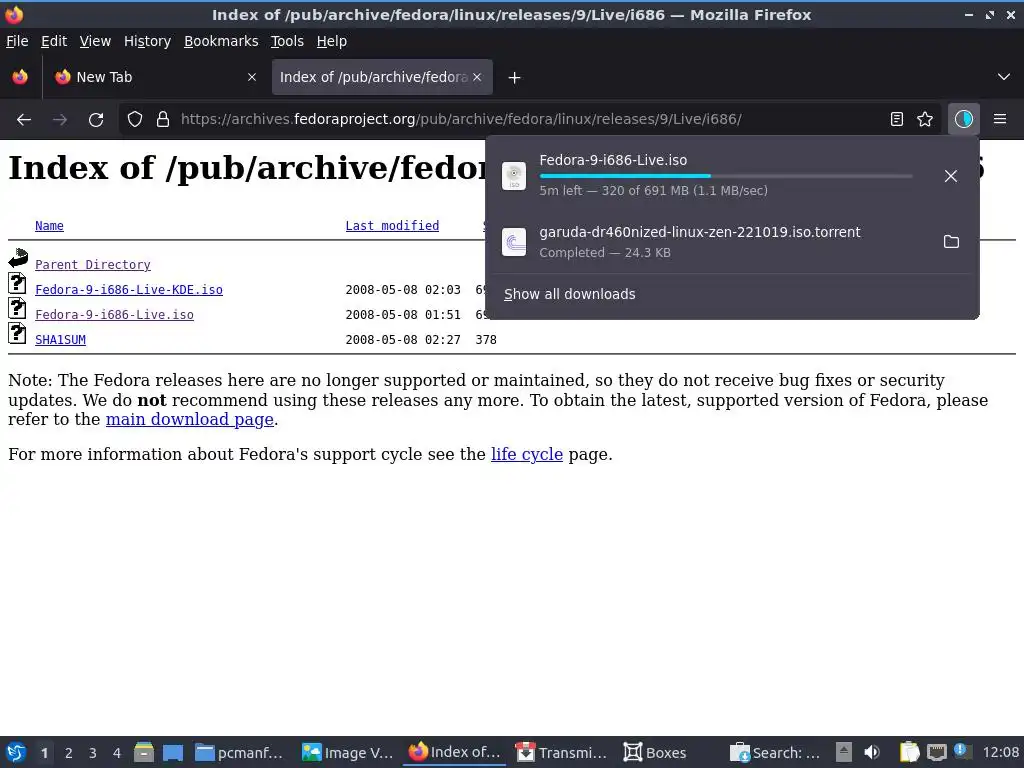Open the life cycle link
This screenshot has height=768, width=1024.
tap(526, 454)
